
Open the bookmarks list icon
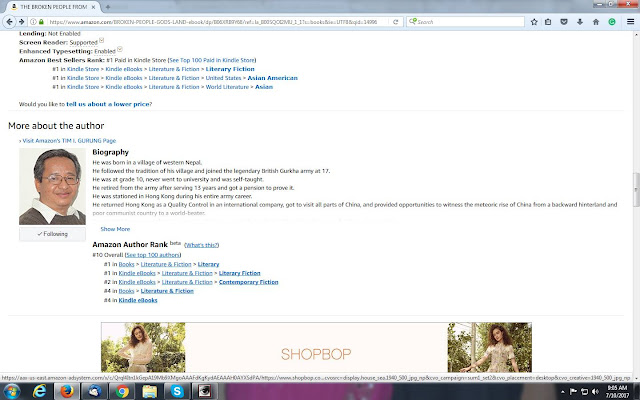coord(548,22)
